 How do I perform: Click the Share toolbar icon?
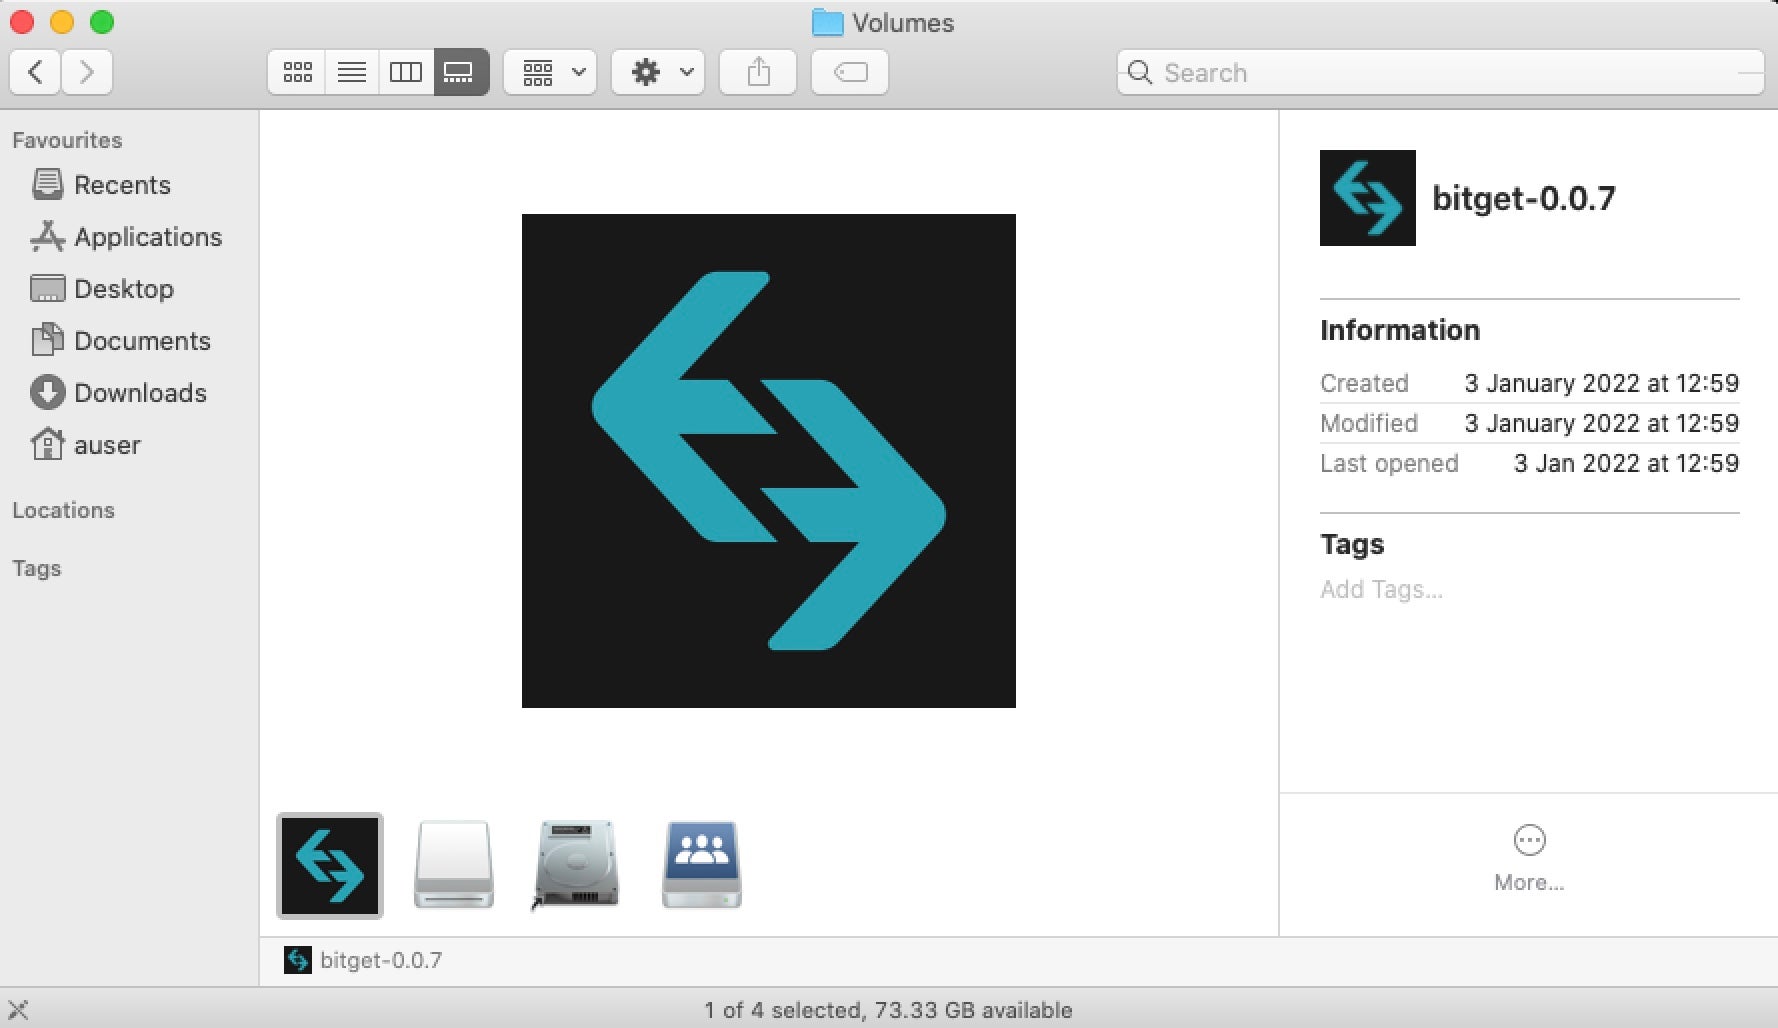coord(758,72)
